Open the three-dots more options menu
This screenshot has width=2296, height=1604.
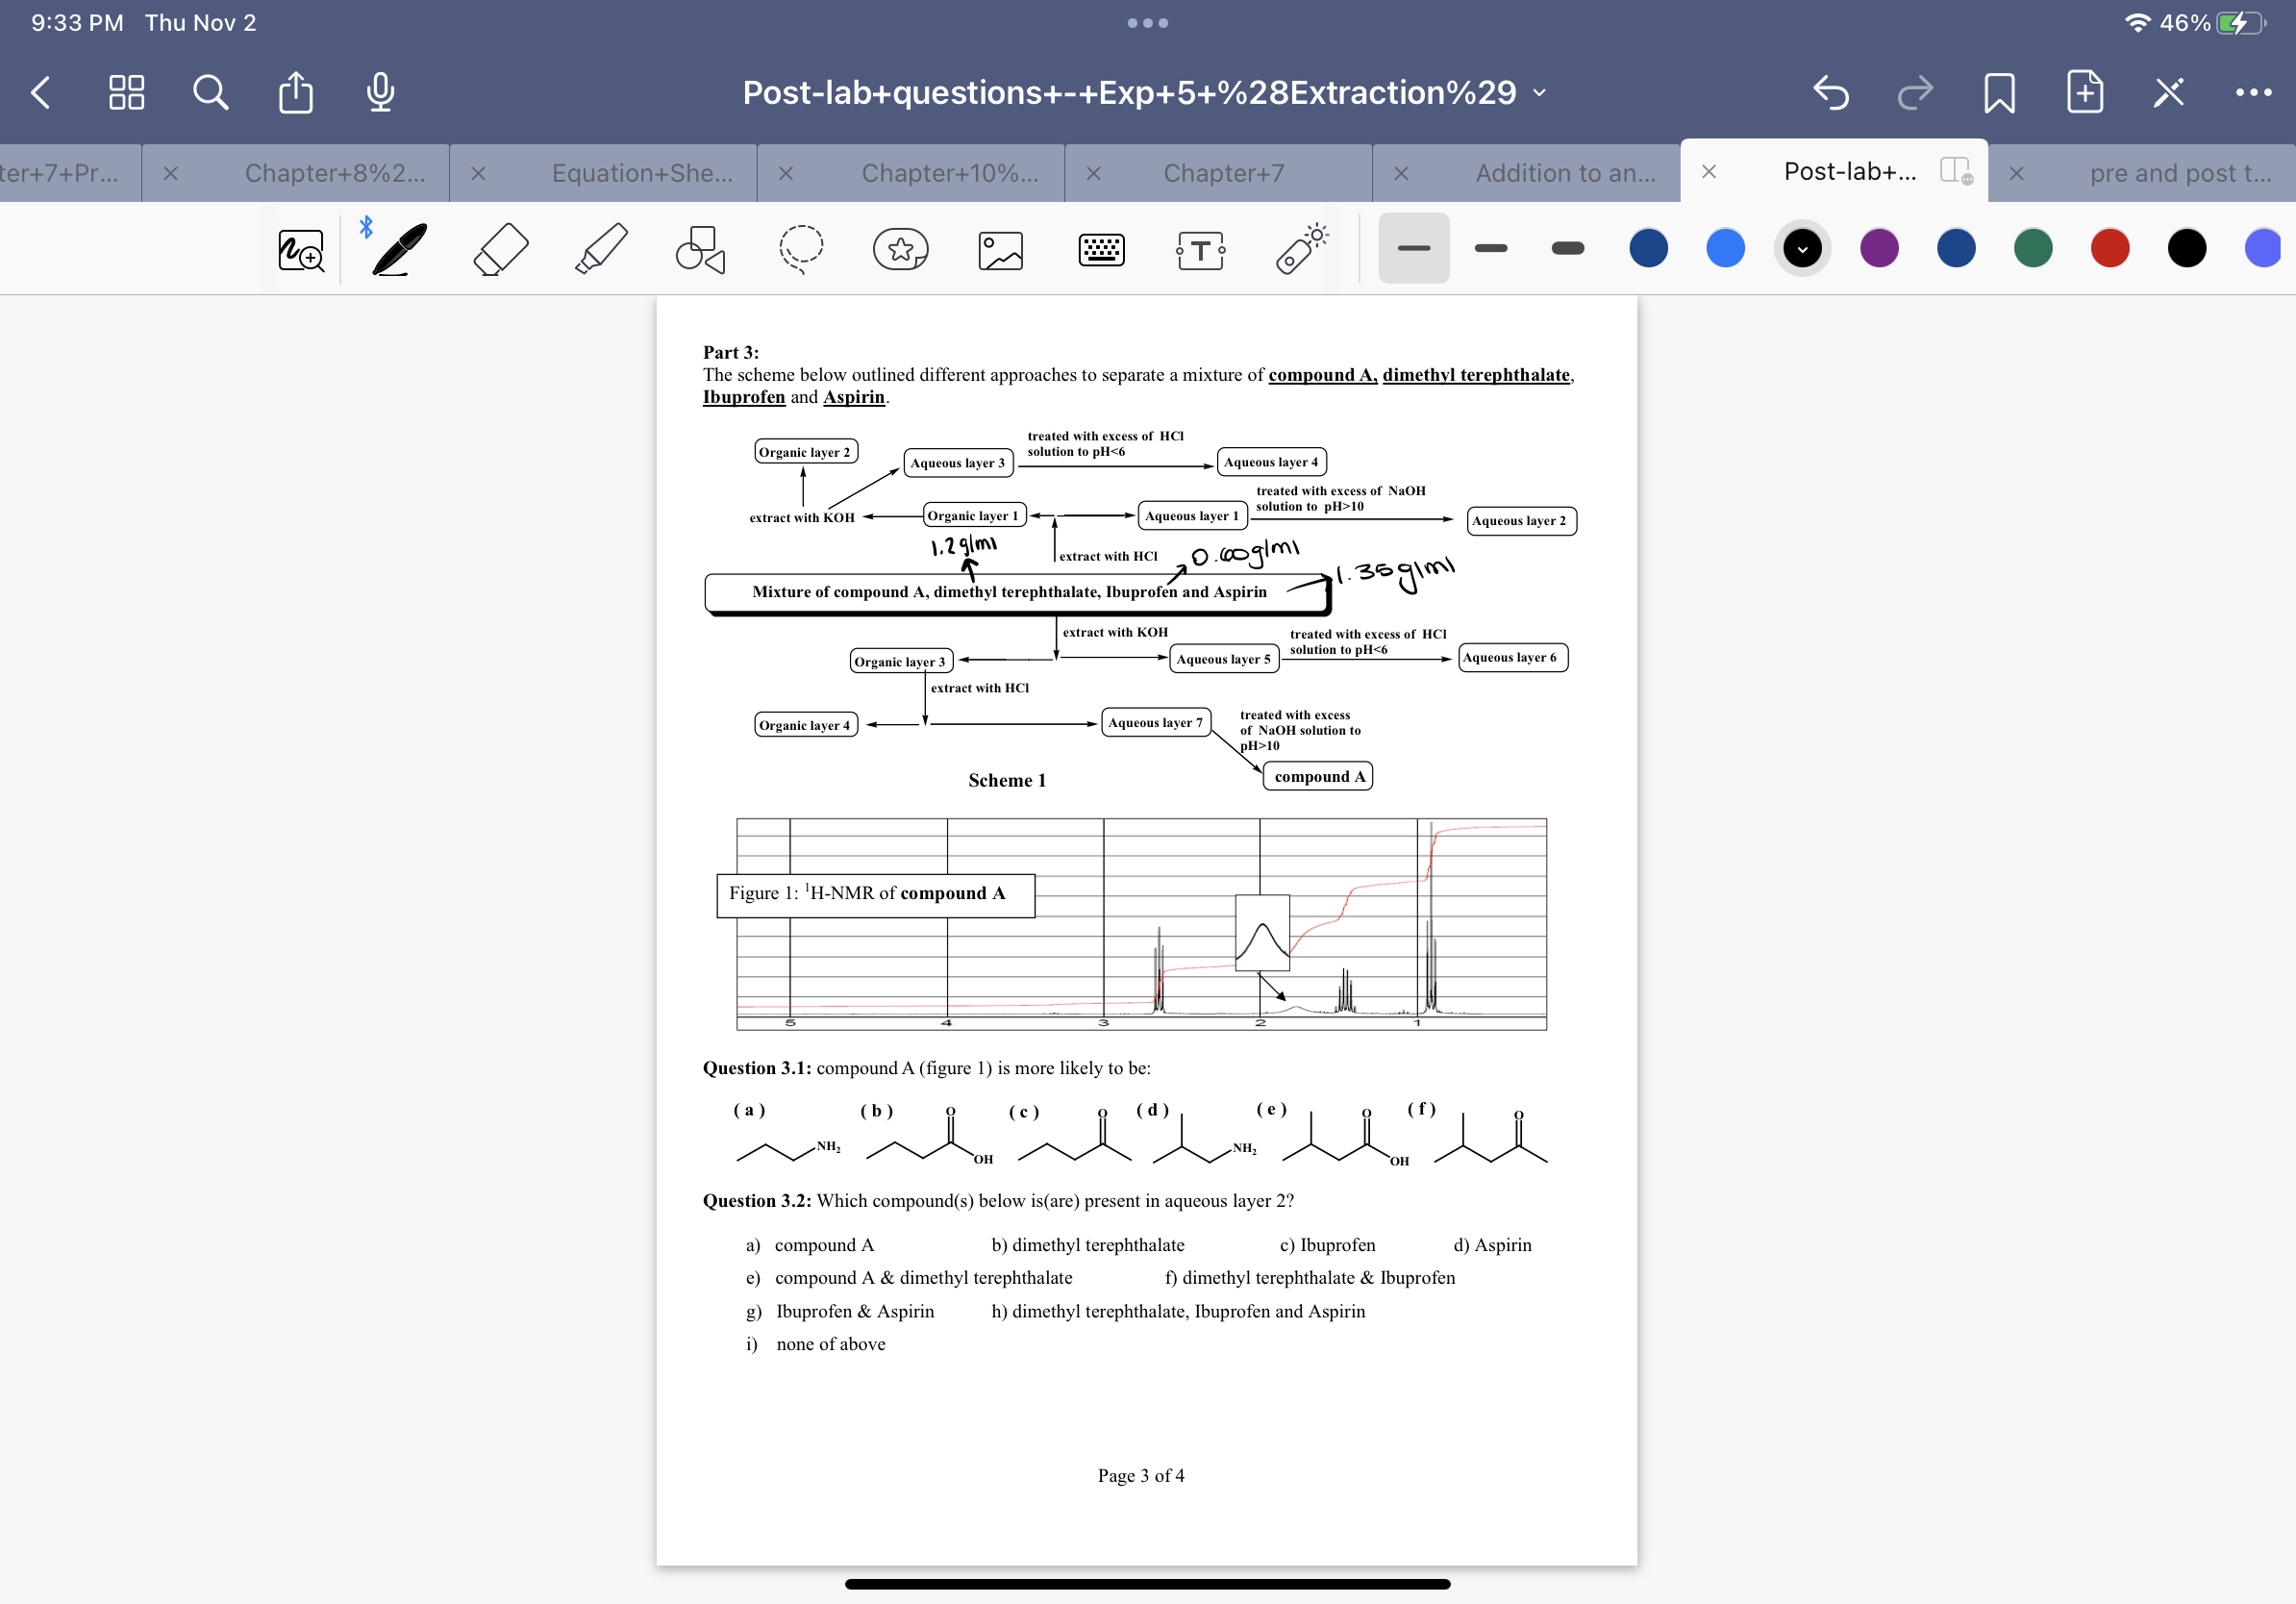point(2253,92)
